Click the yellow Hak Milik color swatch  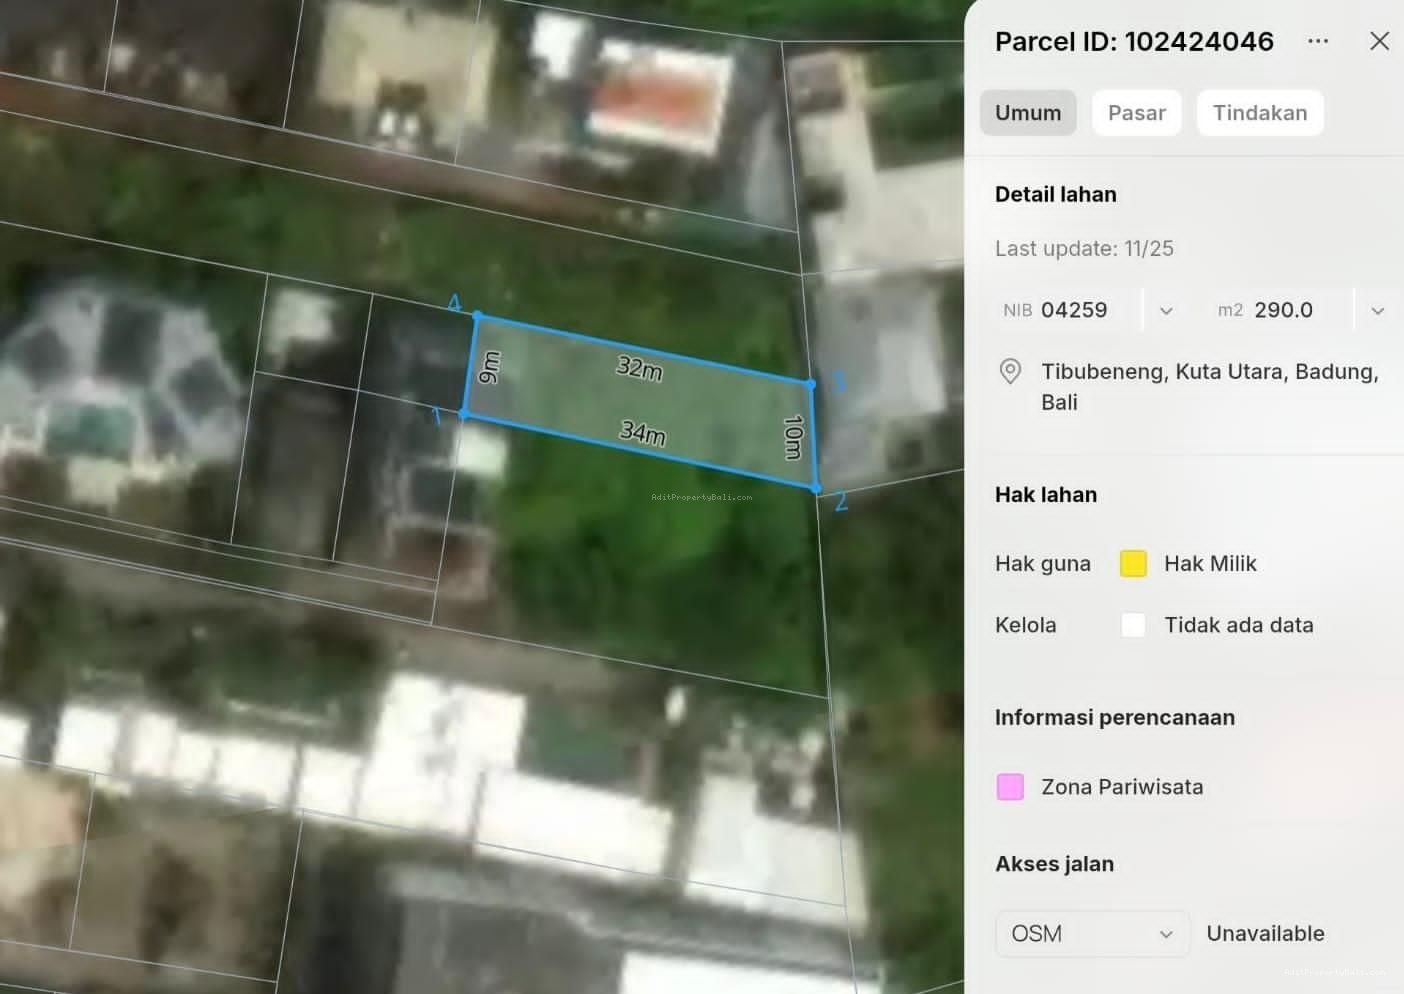1133,564
